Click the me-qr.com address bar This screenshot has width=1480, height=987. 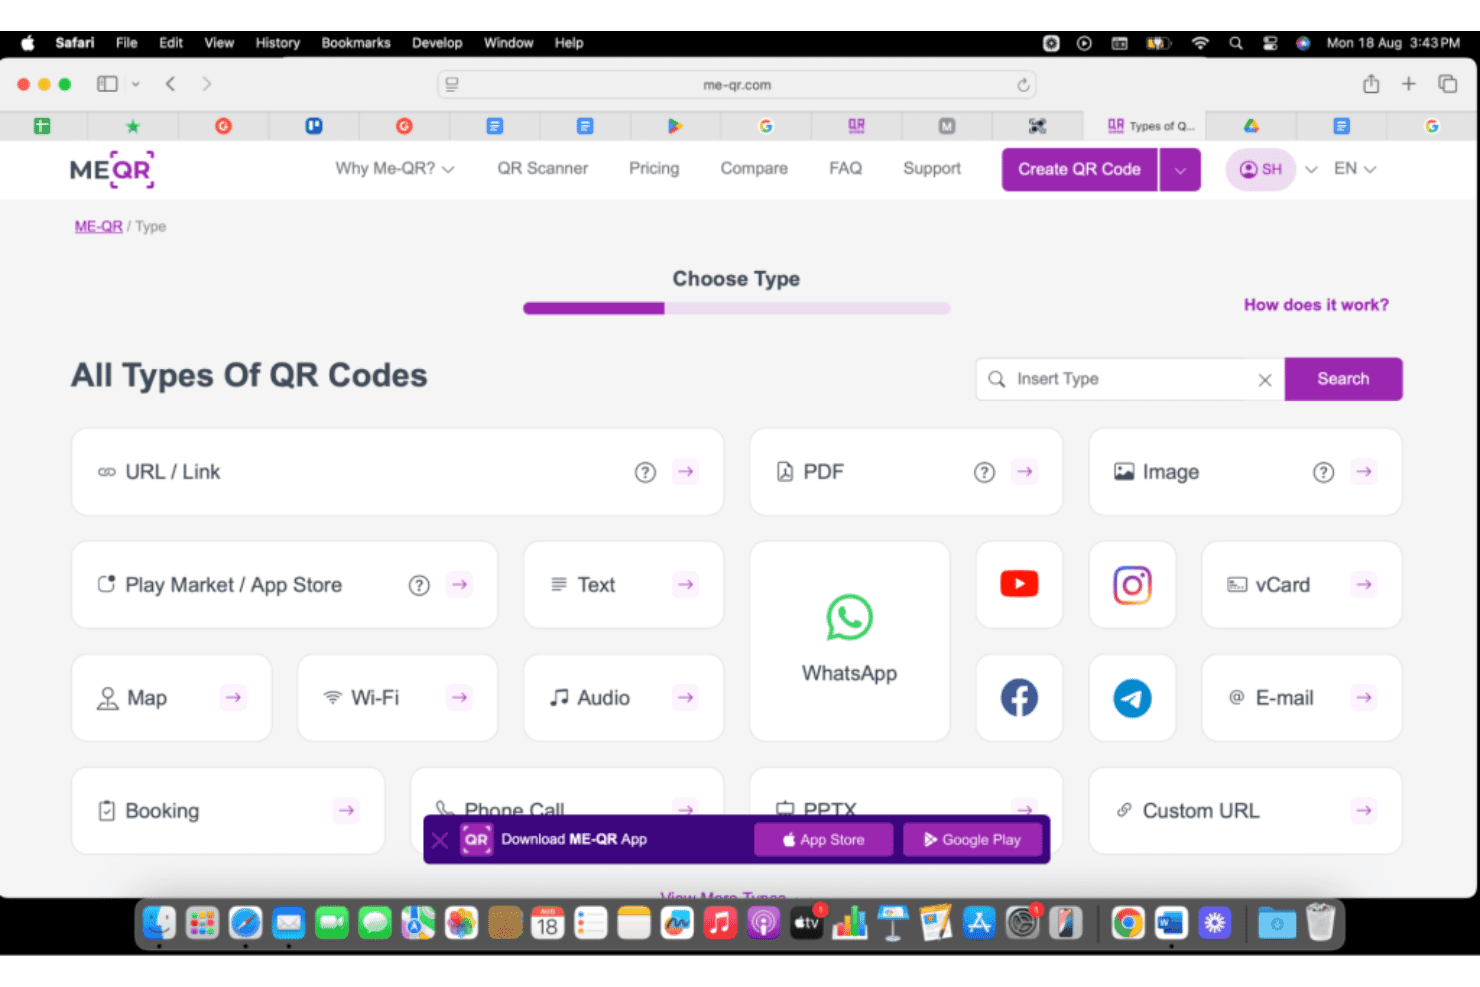tap(737, 85)
